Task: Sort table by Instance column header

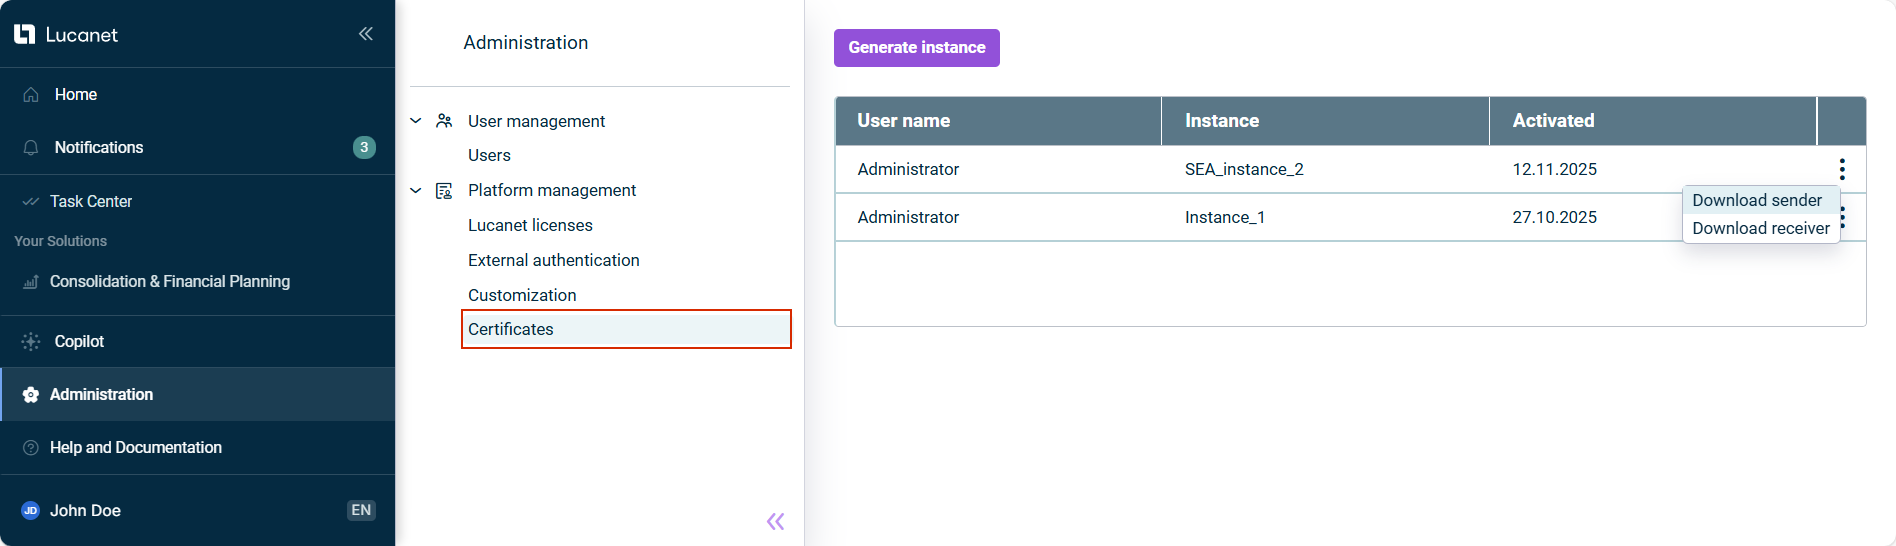Action: 1221,121
